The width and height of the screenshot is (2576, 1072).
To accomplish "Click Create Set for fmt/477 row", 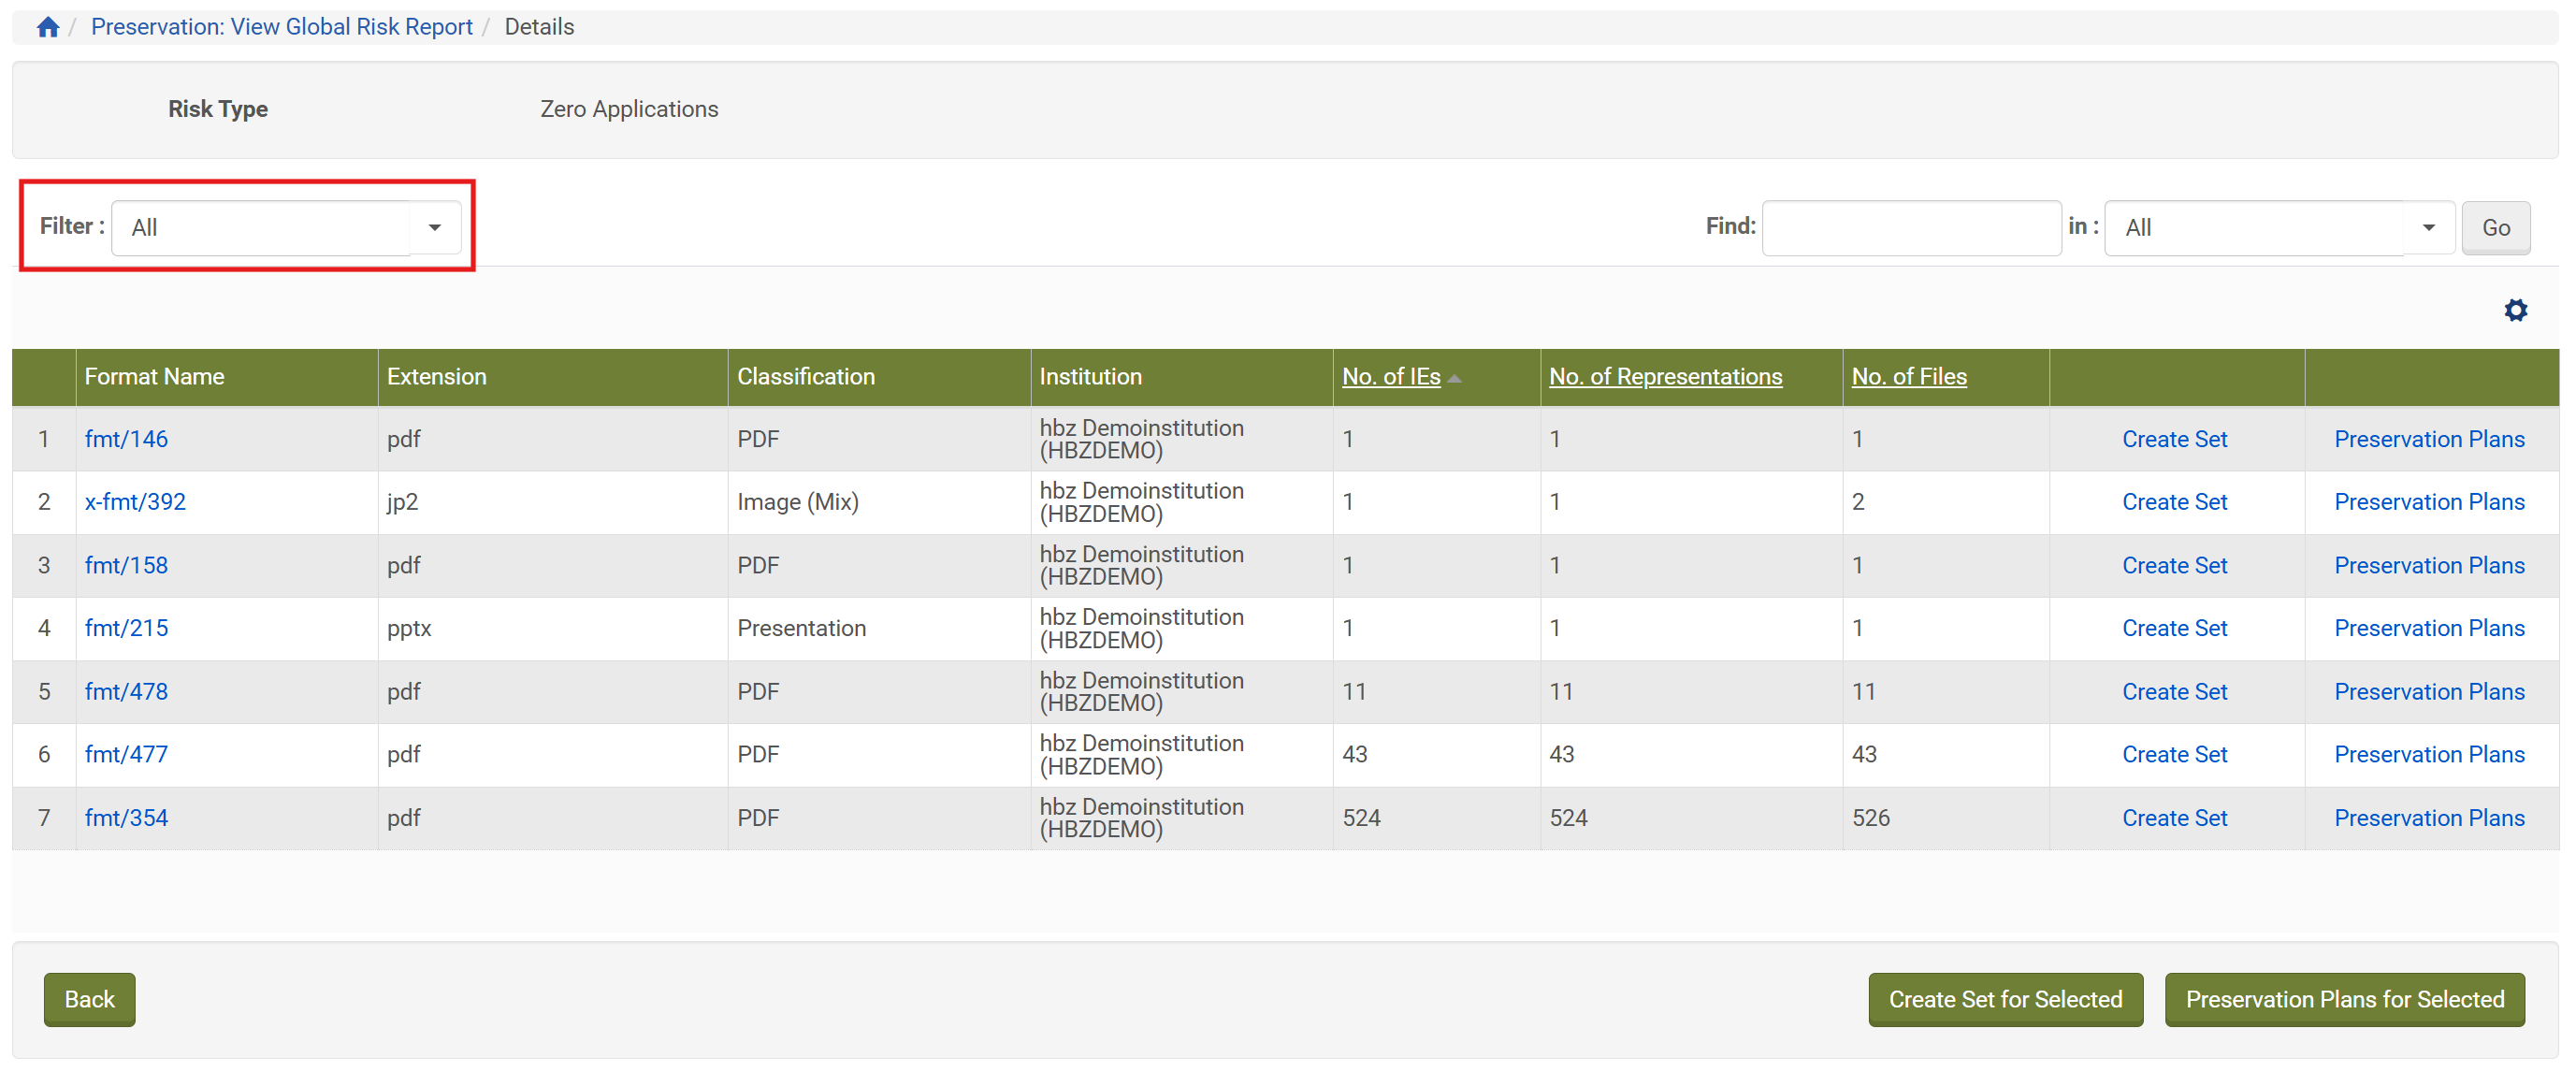I will [x=2174, y=754].
